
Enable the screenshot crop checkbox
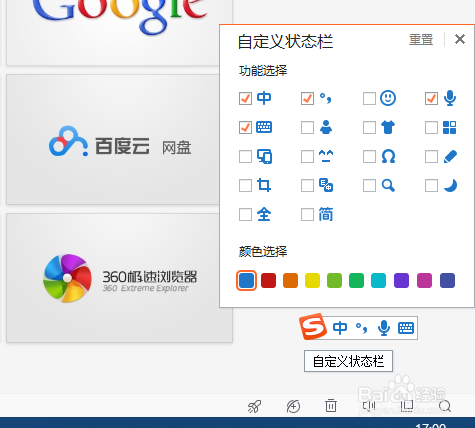click(x=245, y=186)
